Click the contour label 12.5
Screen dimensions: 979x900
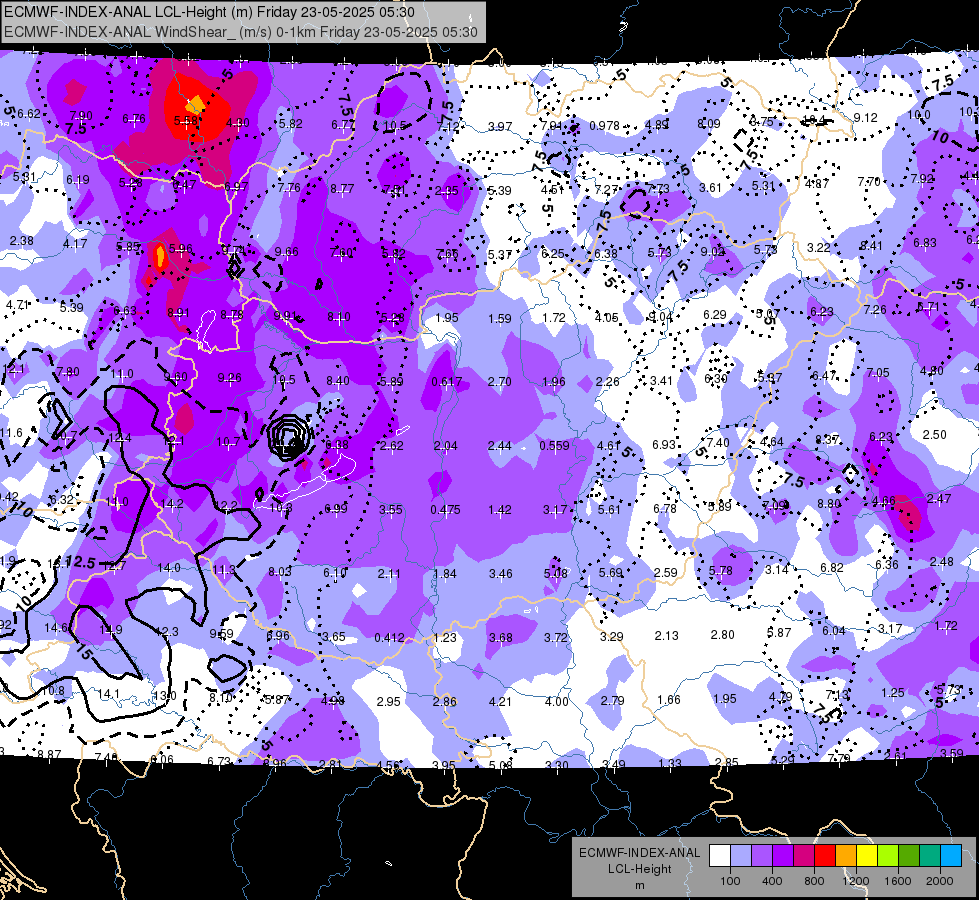(x=80, y=562)
